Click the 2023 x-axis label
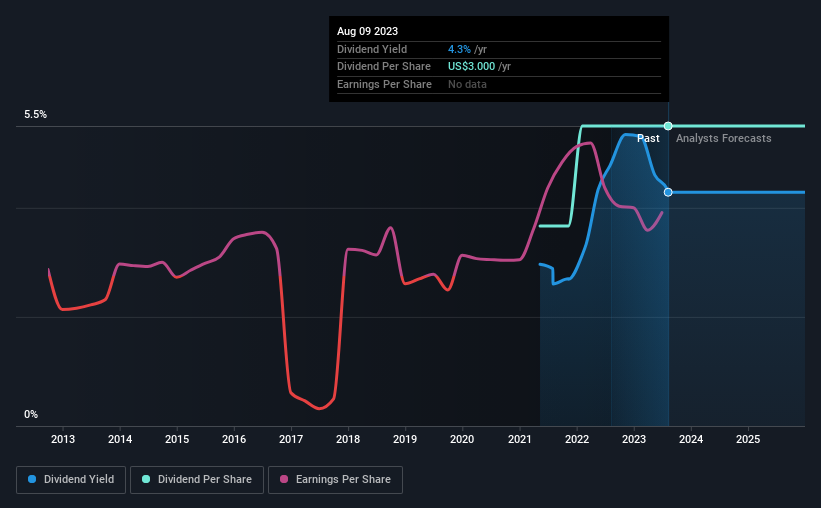The image size is (821, 508). tap(634, 439)
